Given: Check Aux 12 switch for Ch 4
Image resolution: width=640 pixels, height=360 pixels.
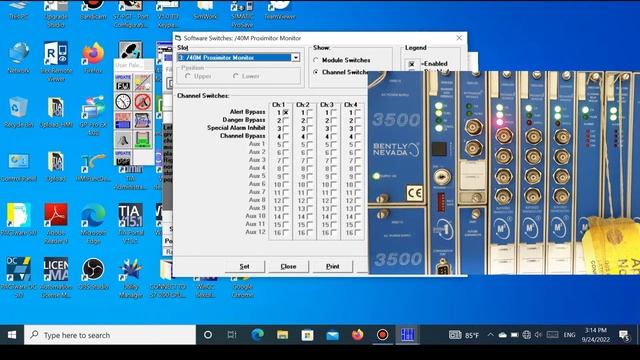Looking at the screenshot, I should (x=358, y=233).
